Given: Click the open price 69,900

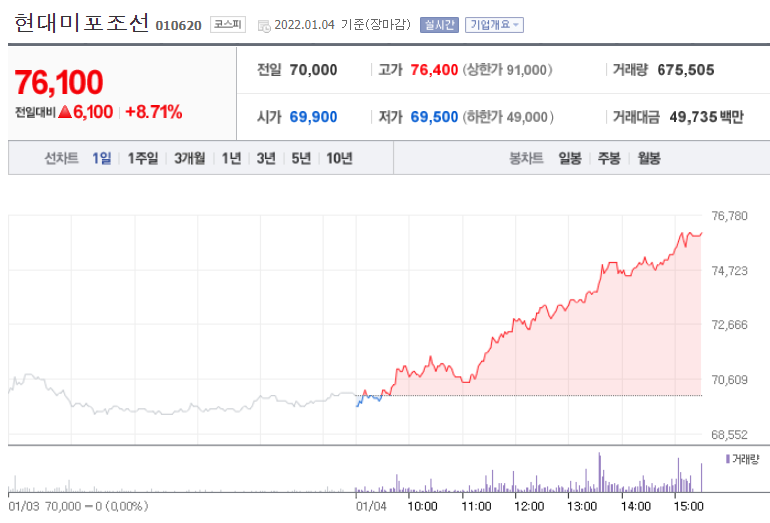Looking at the screenshot, I should [313, 117].
